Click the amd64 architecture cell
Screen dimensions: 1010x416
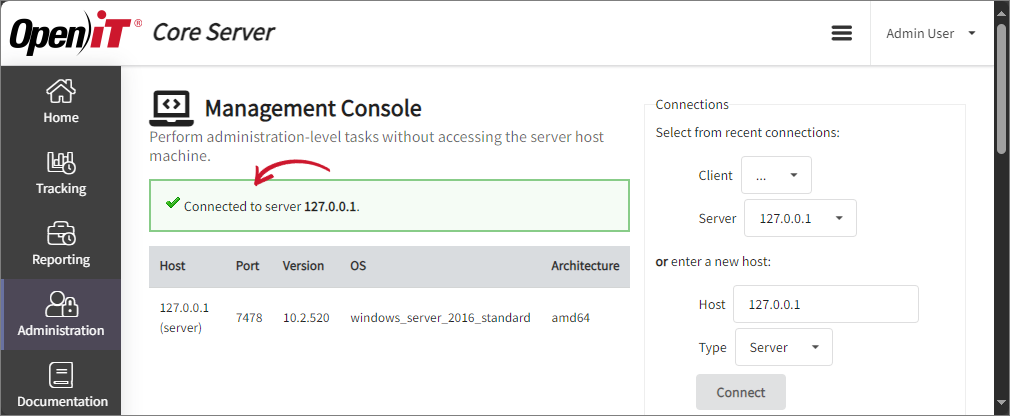pyautogui.click(x=571, y=317)
